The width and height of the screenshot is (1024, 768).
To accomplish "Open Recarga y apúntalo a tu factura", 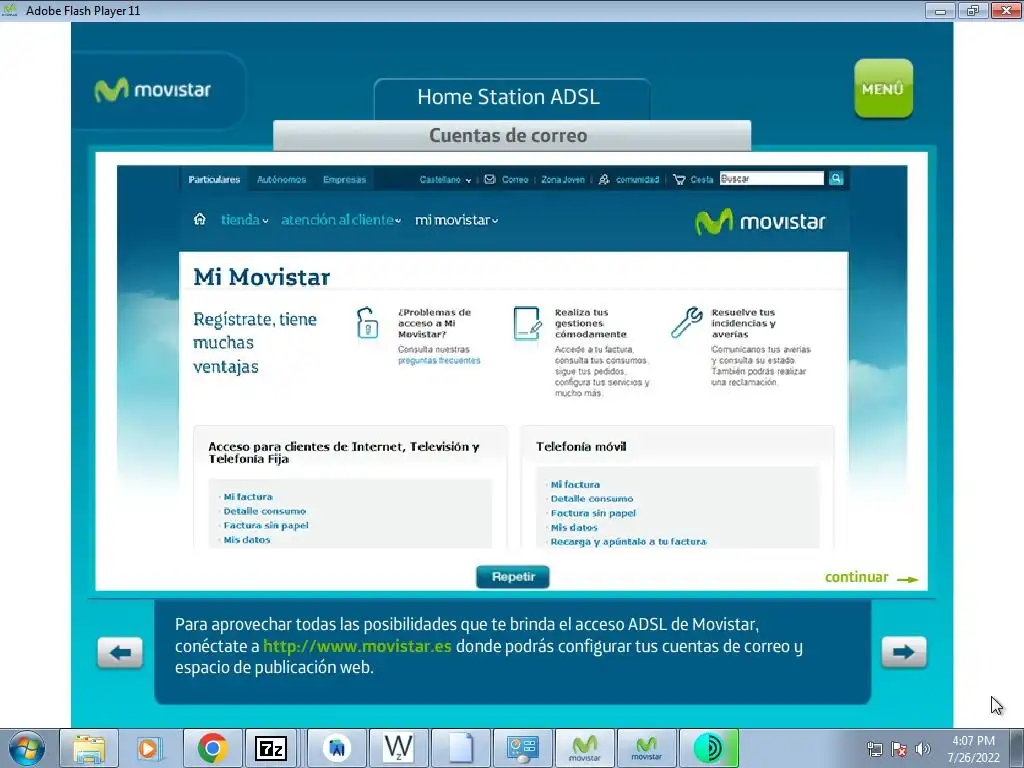I will (628, 542).
